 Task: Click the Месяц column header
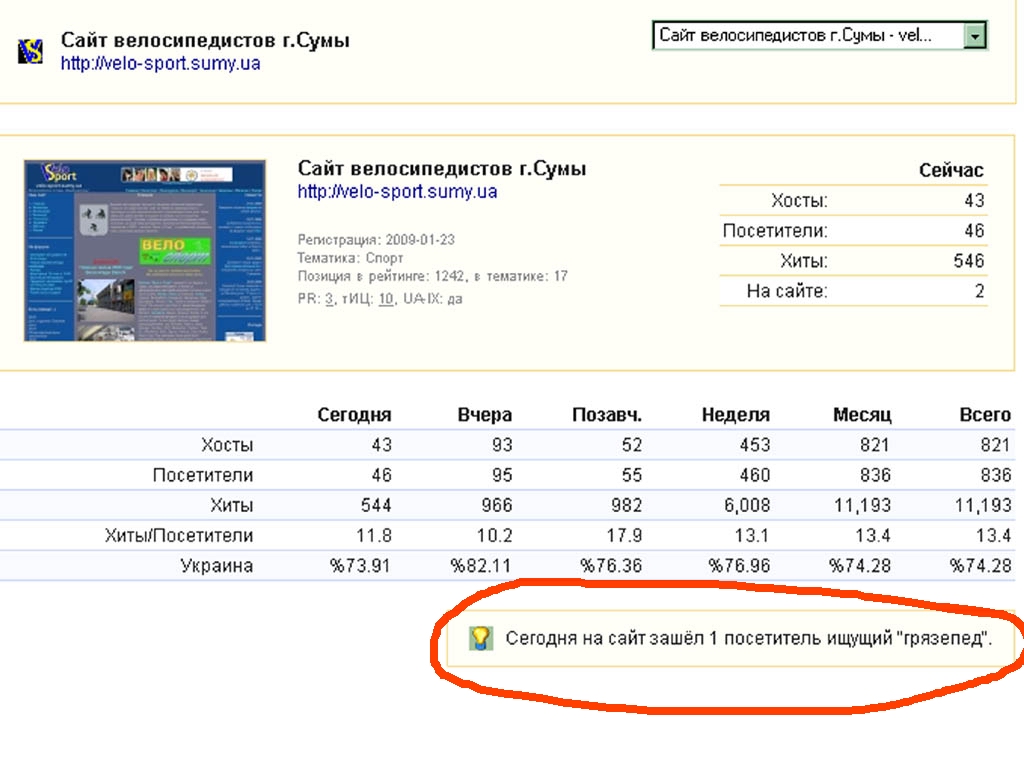[862, 415]
